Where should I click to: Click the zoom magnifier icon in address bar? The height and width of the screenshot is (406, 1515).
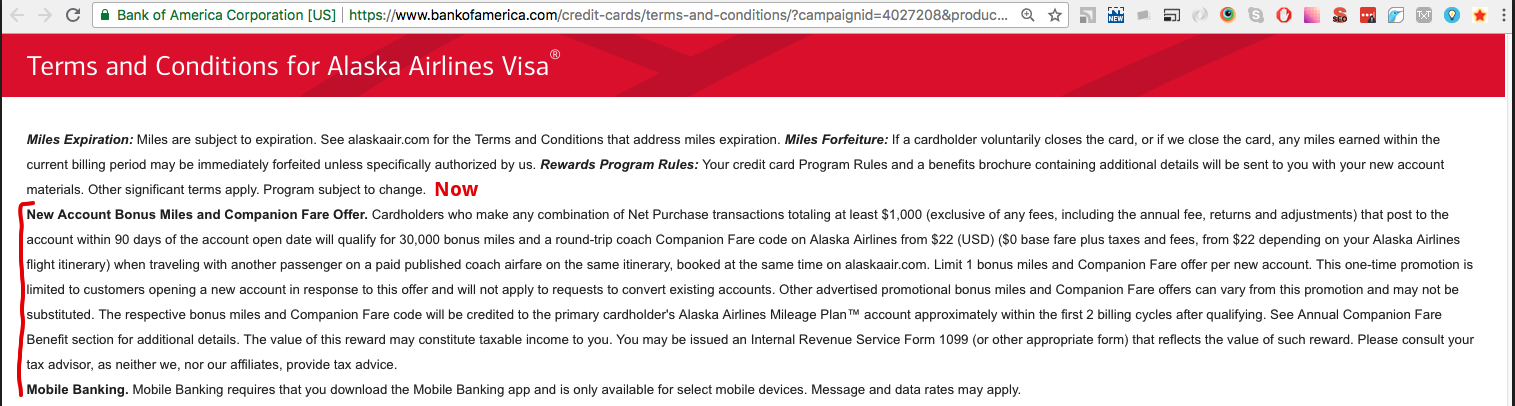[1028, 15]
